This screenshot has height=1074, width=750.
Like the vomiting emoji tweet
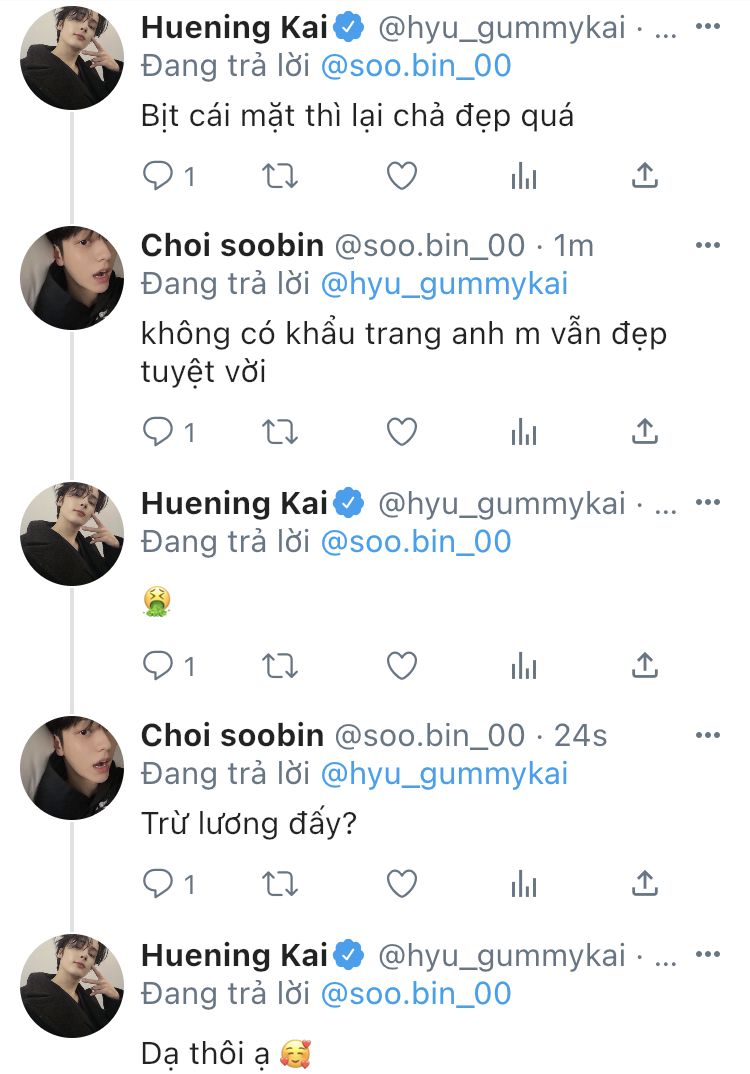pyautogui.click(x=401, y=665)
